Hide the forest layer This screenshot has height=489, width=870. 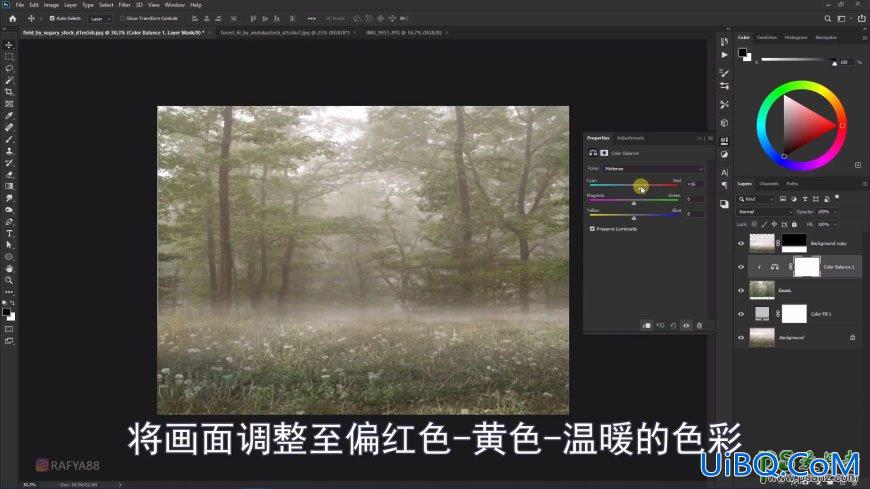click(741, 290)
